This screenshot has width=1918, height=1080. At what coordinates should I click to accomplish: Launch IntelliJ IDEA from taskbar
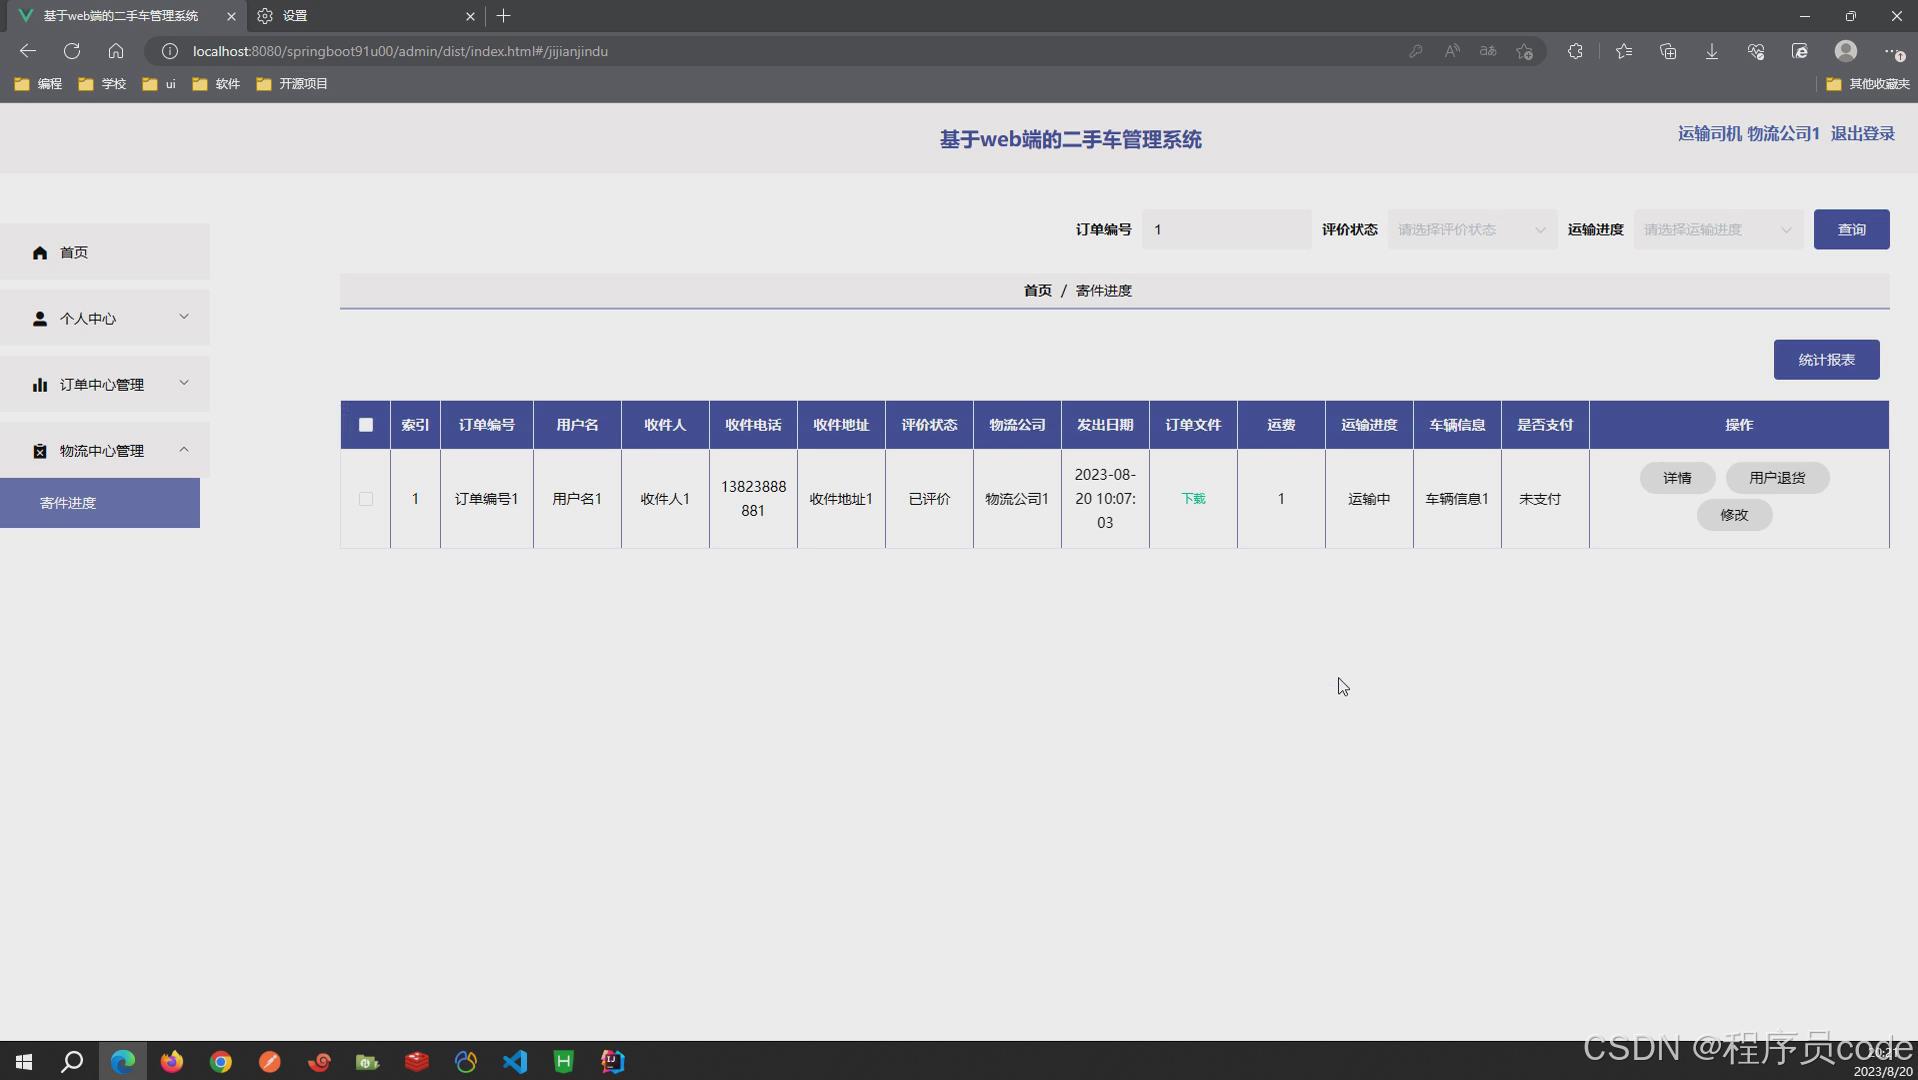(613, 1061)
